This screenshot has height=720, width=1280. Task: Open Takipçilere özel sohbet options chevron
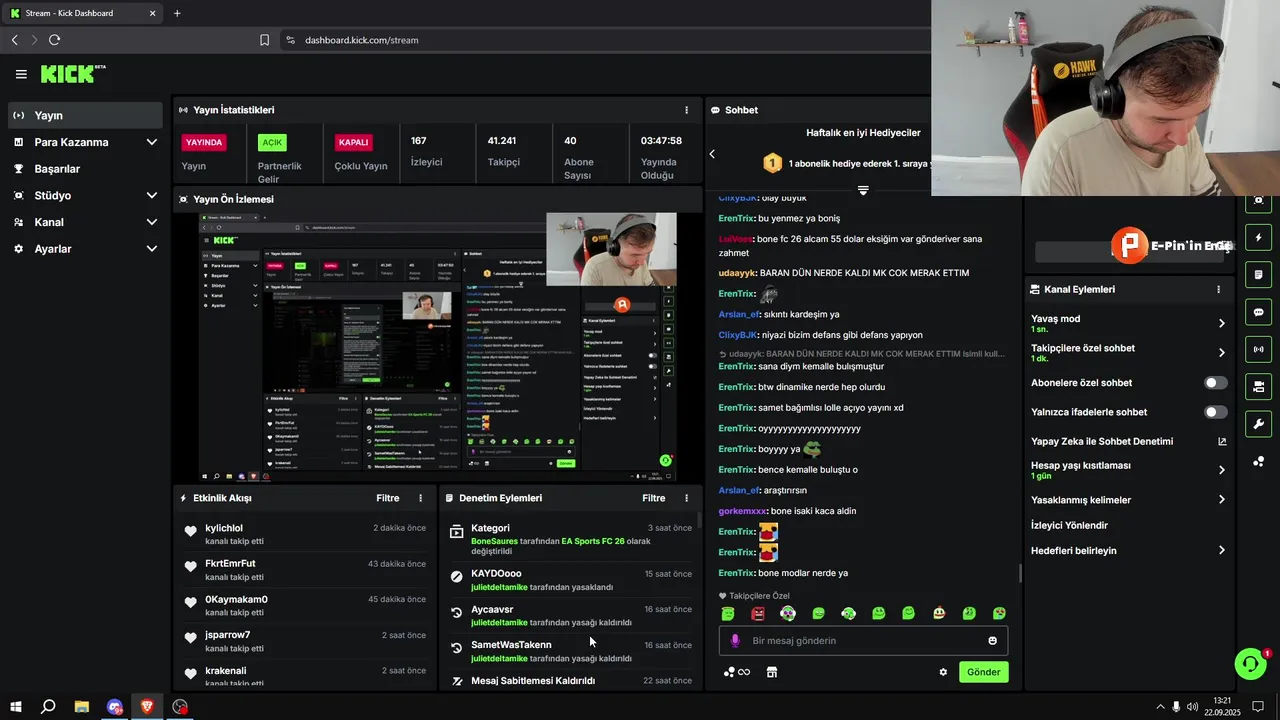tap(1222, 353)
